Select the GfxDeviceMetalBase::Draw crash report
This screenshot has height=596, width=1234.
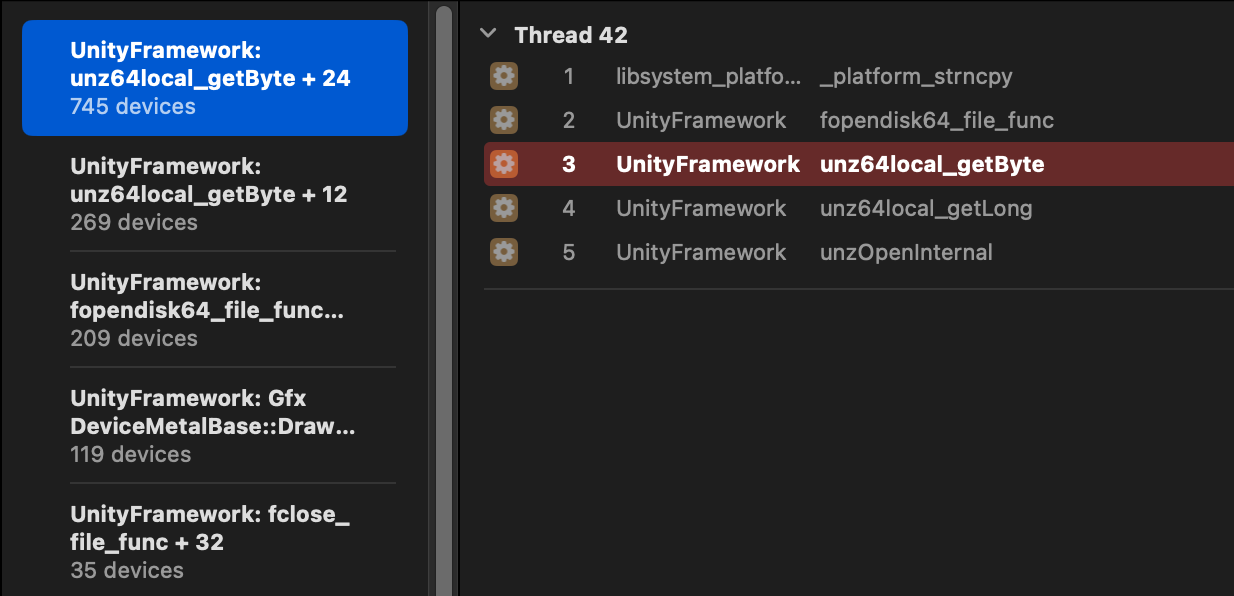(214, 426)
